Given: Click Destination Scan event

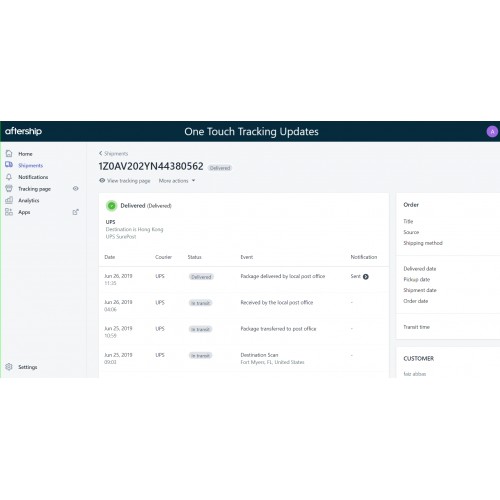Looking at the screenshot, I should coord(259,355).
